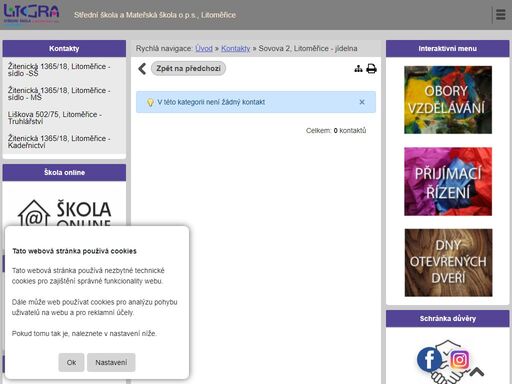Follow the Kontakty breadcrumb link
Screen dimensions: 512x384
click(236, 49)
